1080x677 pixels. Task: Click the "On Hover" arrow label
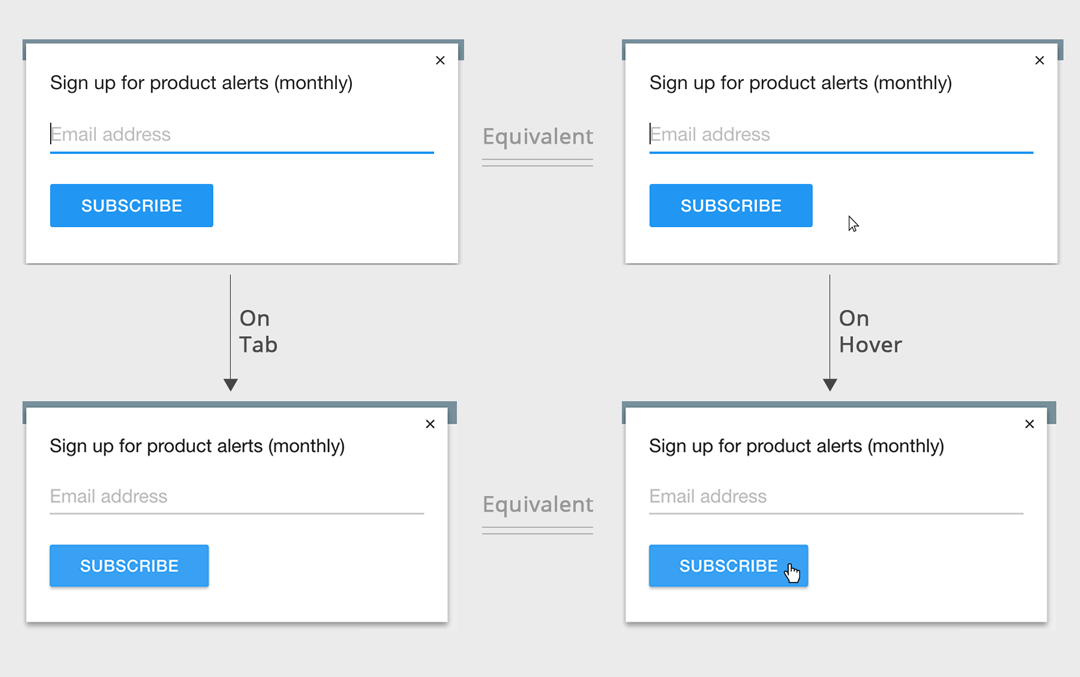[x=870, y=331]
